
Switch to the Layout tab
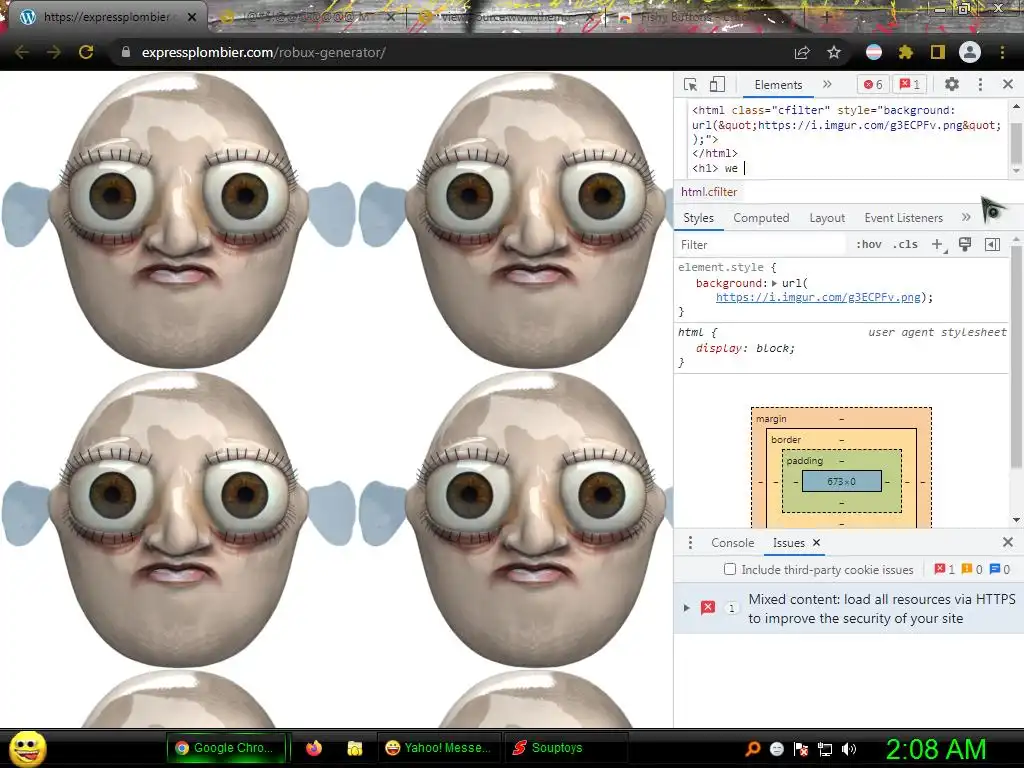coord(827,218)
